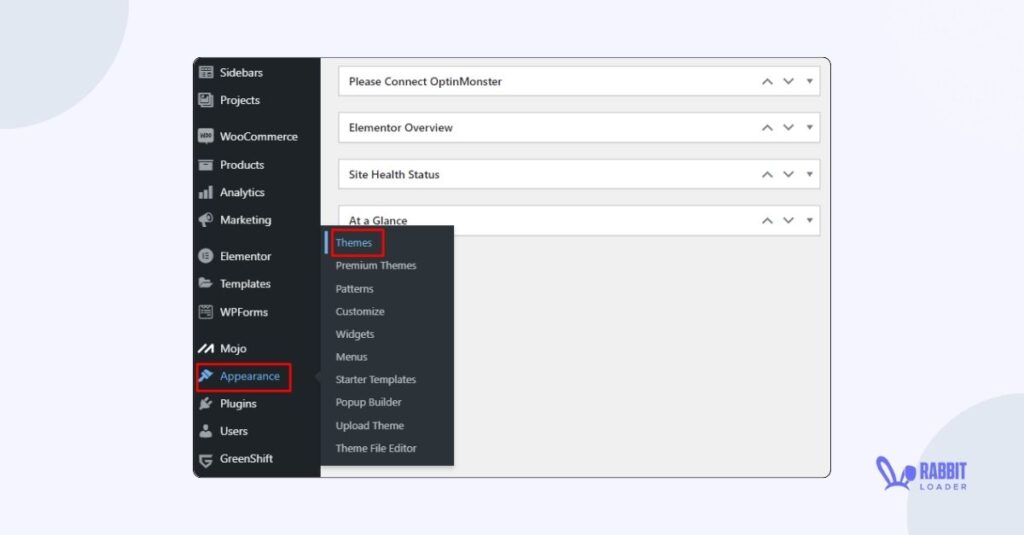Click the Elementor circle icon
Viewport: 1024px width, 535px height.
(206, 256)
